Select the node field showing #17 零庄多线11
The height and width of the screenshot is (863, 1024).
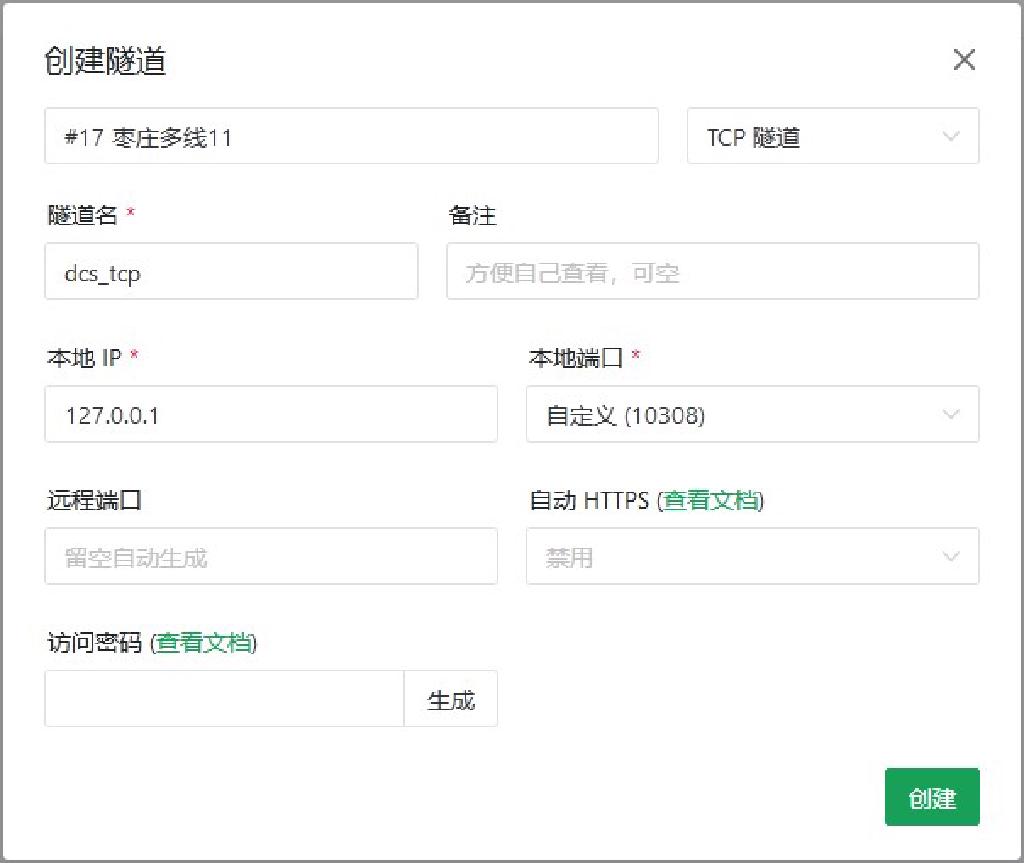pyautogui.click(x=350, y=137)
